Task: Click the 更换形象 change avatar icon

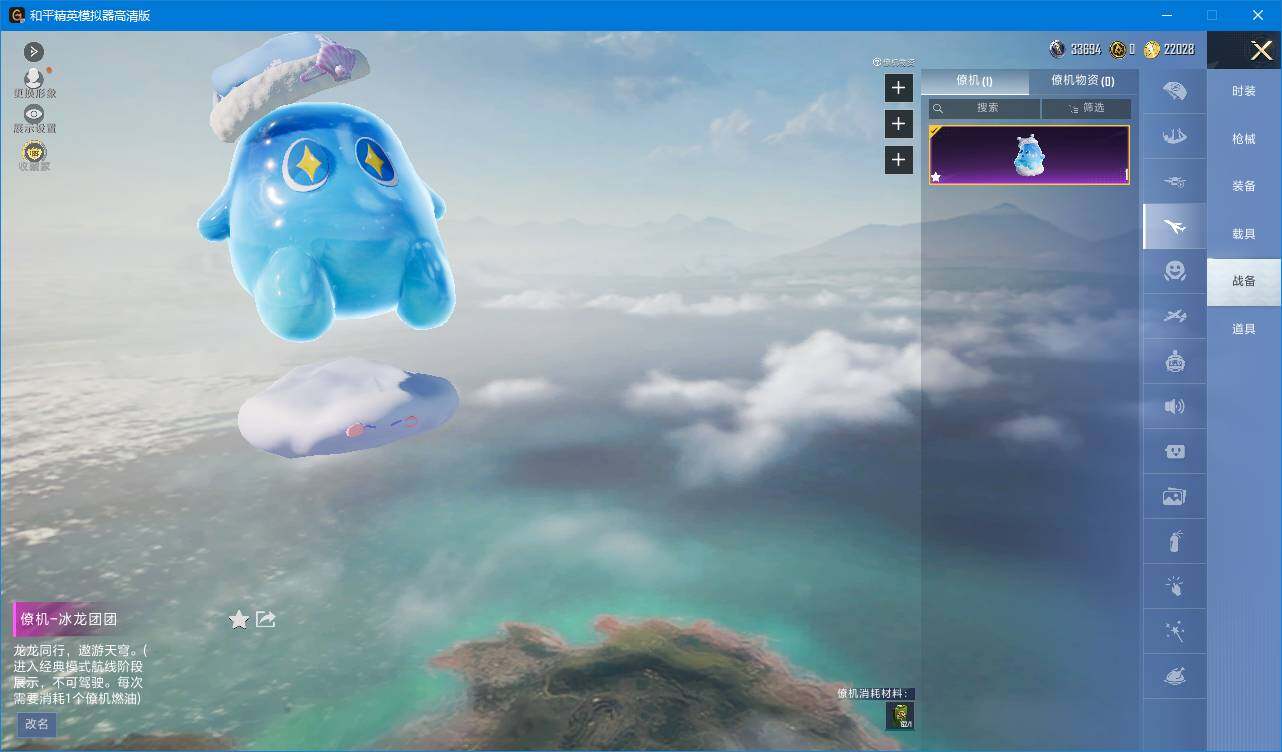Action: (x=34, y=82)
